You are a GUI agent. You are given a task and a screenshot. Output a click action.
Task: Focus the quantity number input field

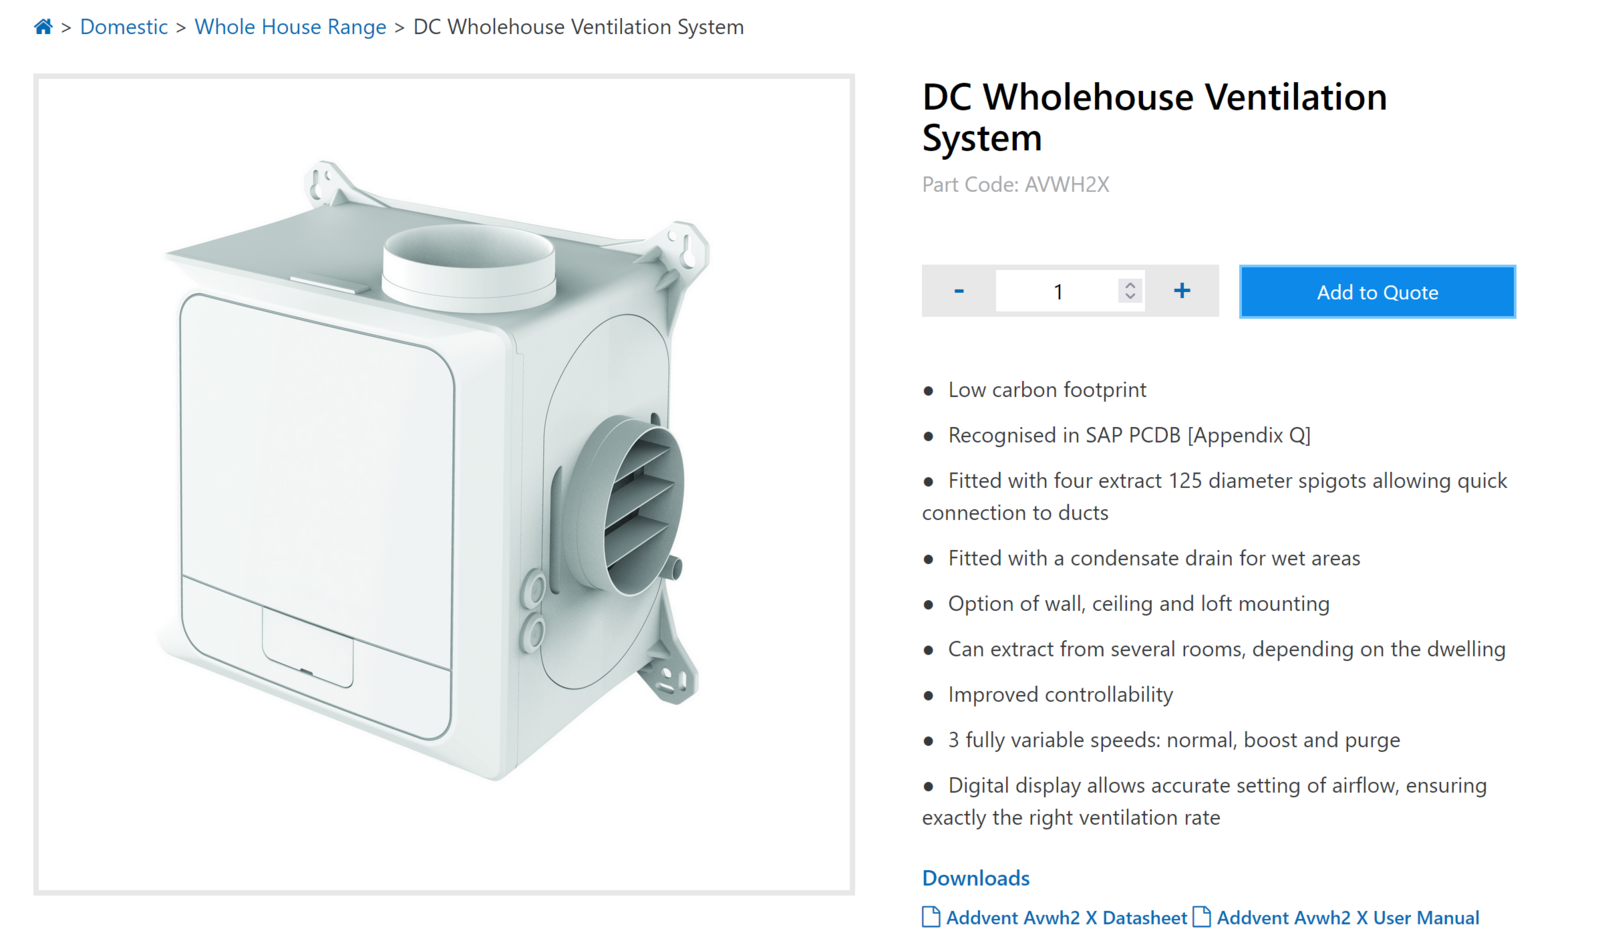click(1058, 291)
